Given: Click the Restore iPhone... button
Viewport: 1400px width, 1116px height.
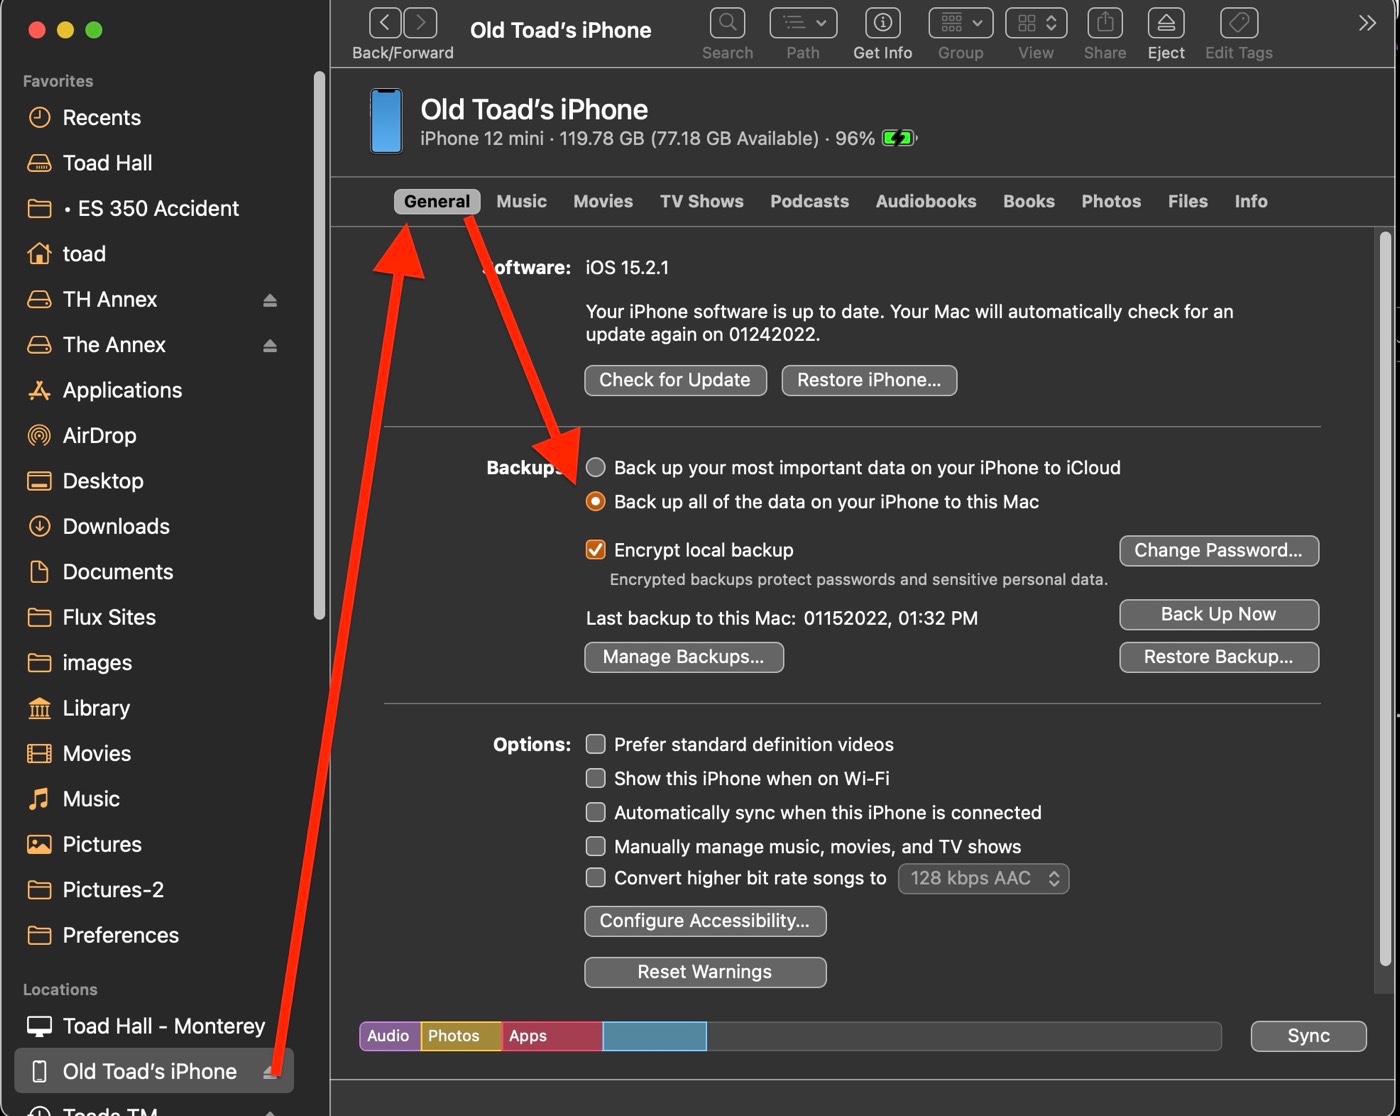Looking at the screenshot, I should coord(869,380).
